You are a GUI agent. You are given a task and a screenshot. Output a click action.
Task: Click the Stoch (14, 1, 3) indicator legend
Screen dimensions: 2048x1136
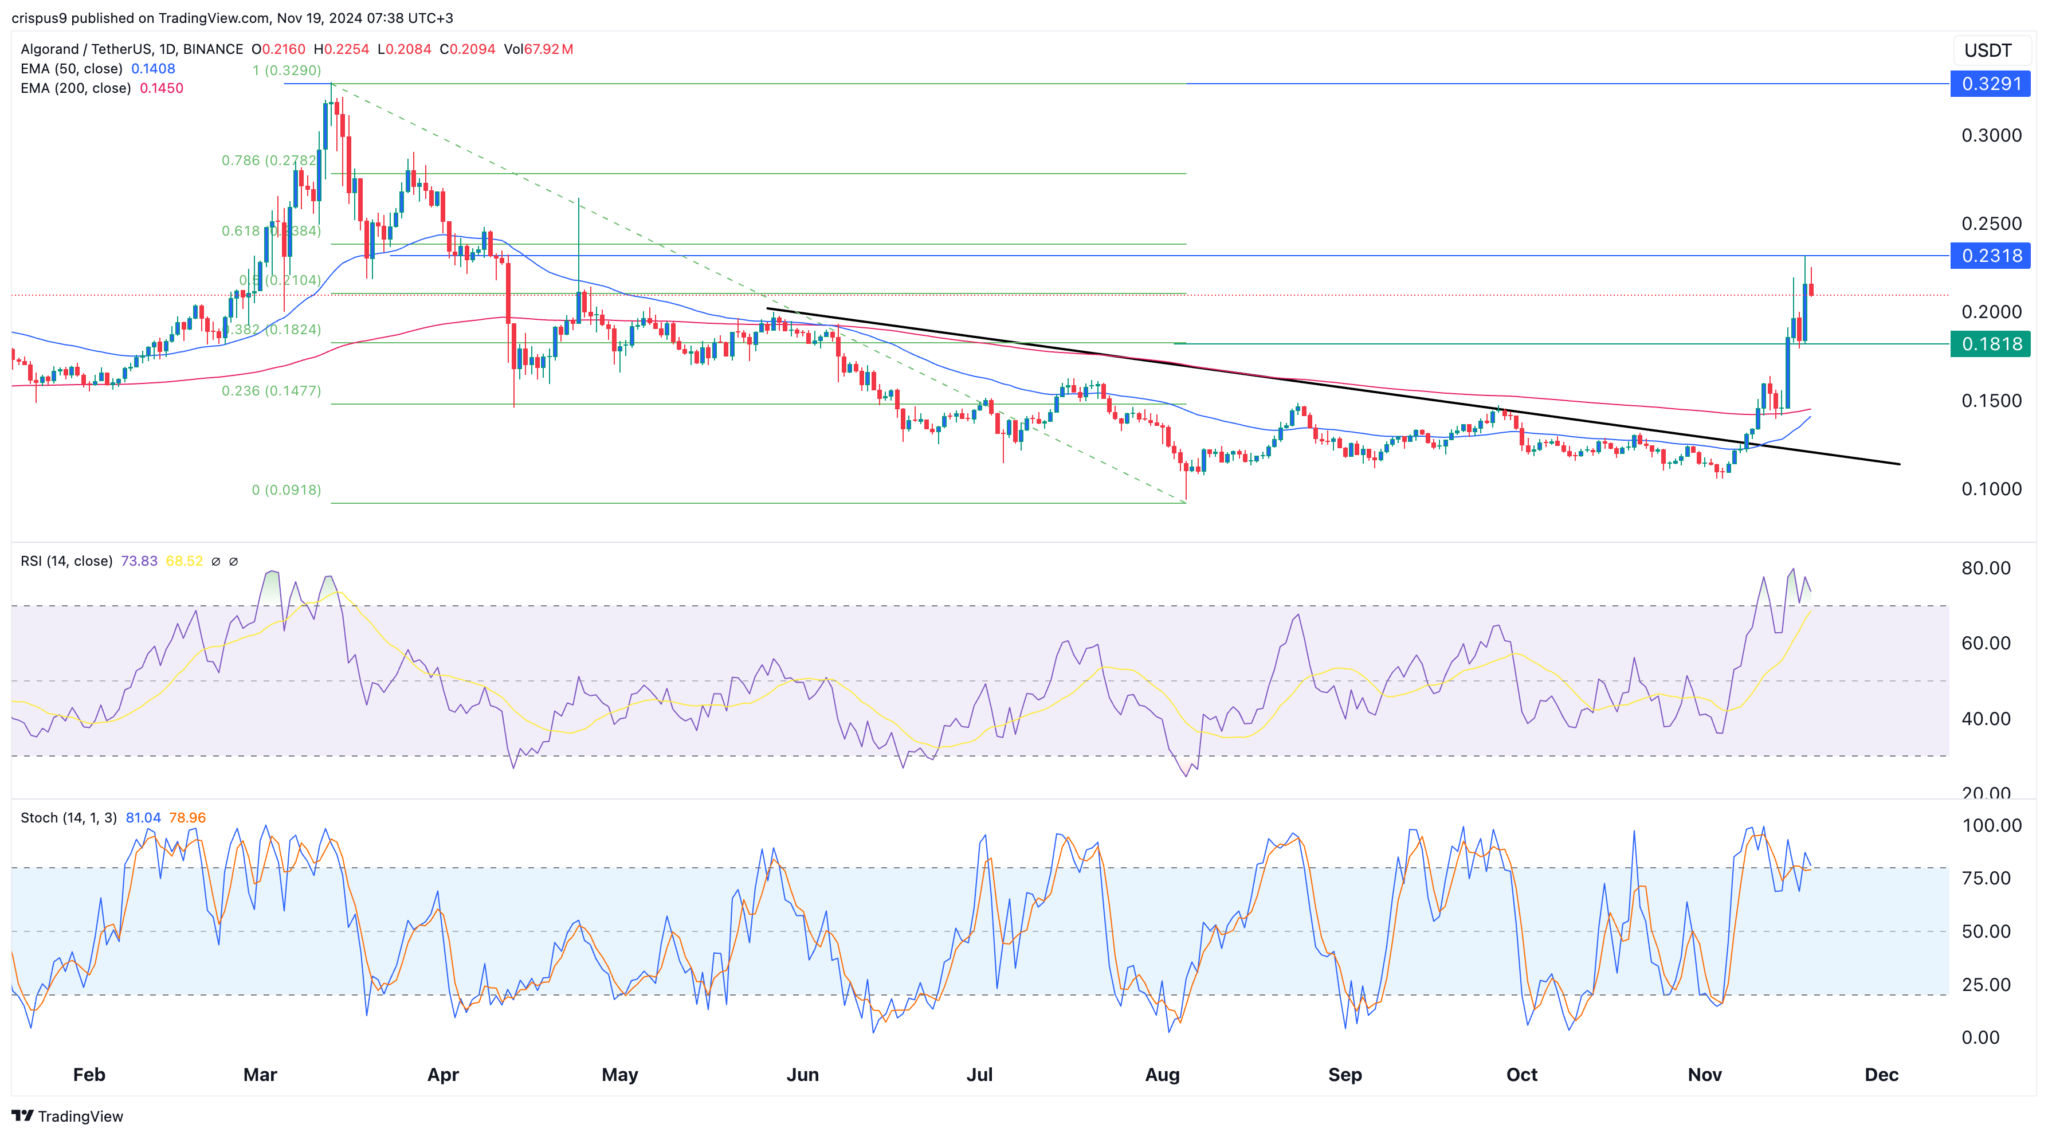[69, 818]
